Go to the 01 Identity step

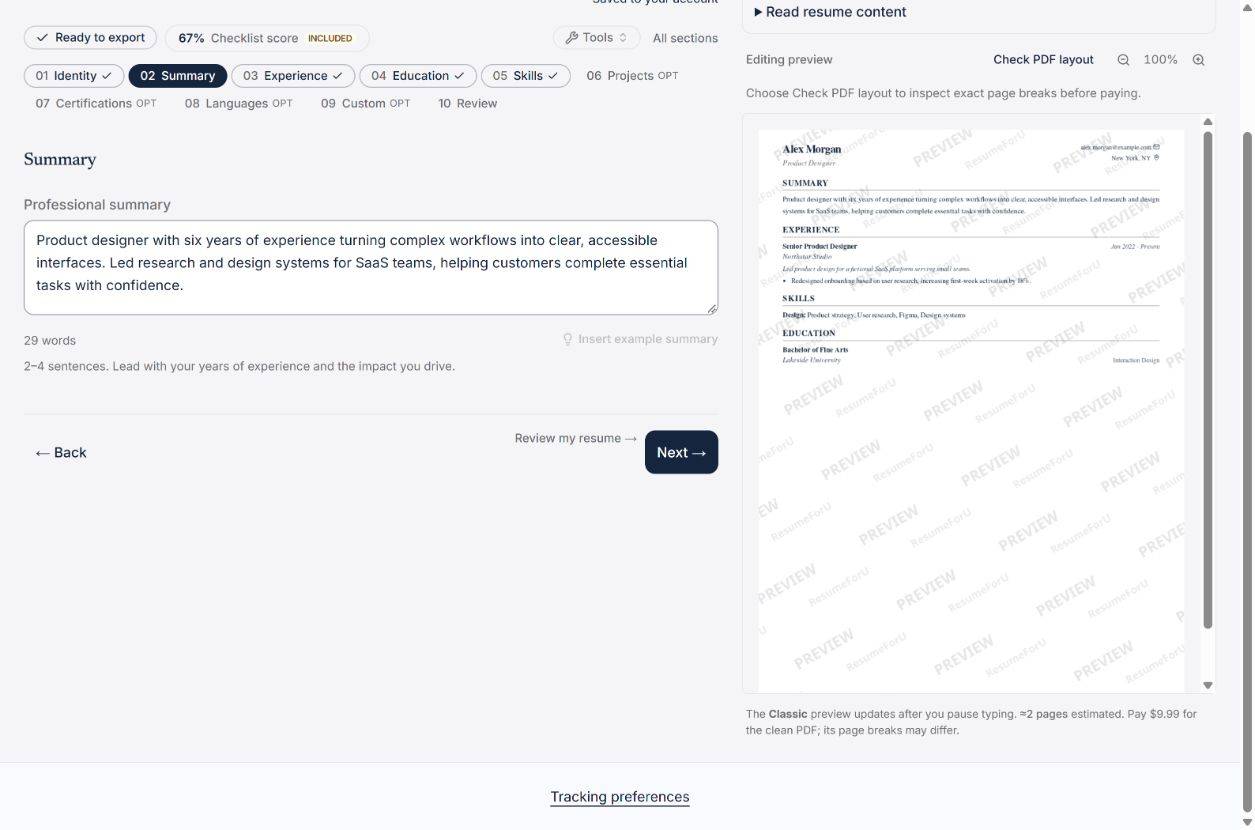click(74, 76)
